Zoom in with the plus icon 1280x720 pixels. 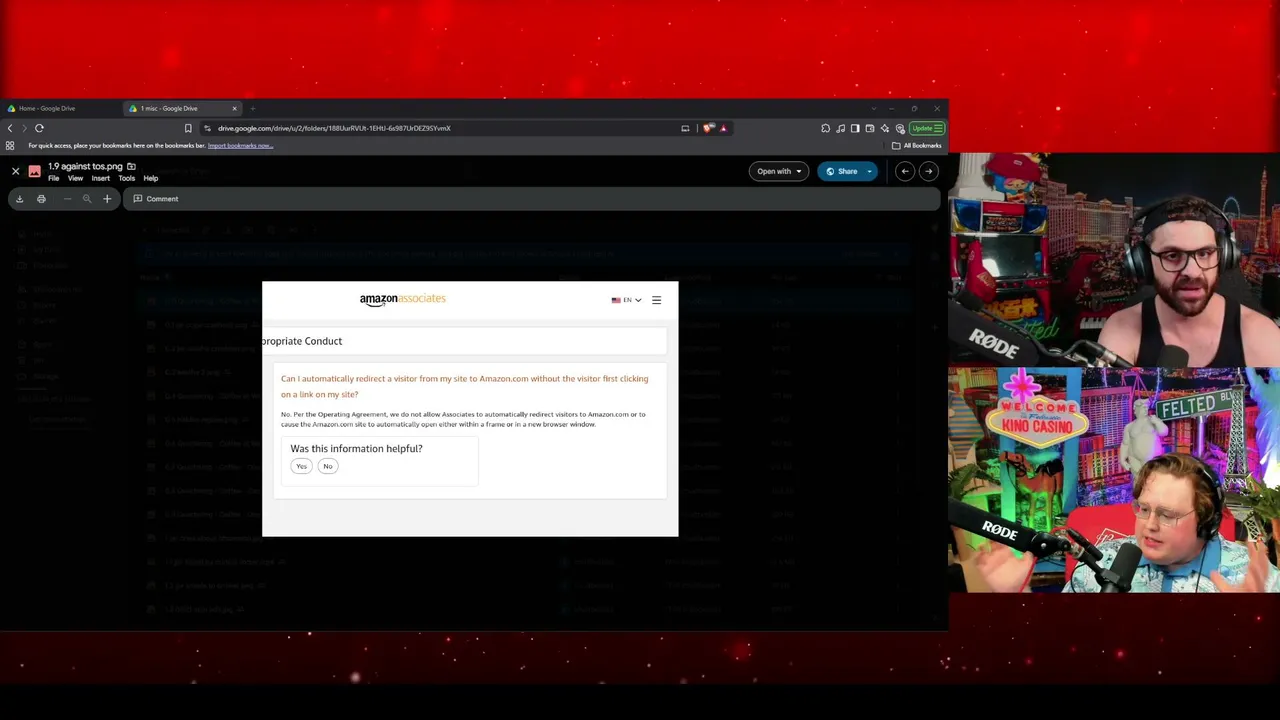point(107,199)
